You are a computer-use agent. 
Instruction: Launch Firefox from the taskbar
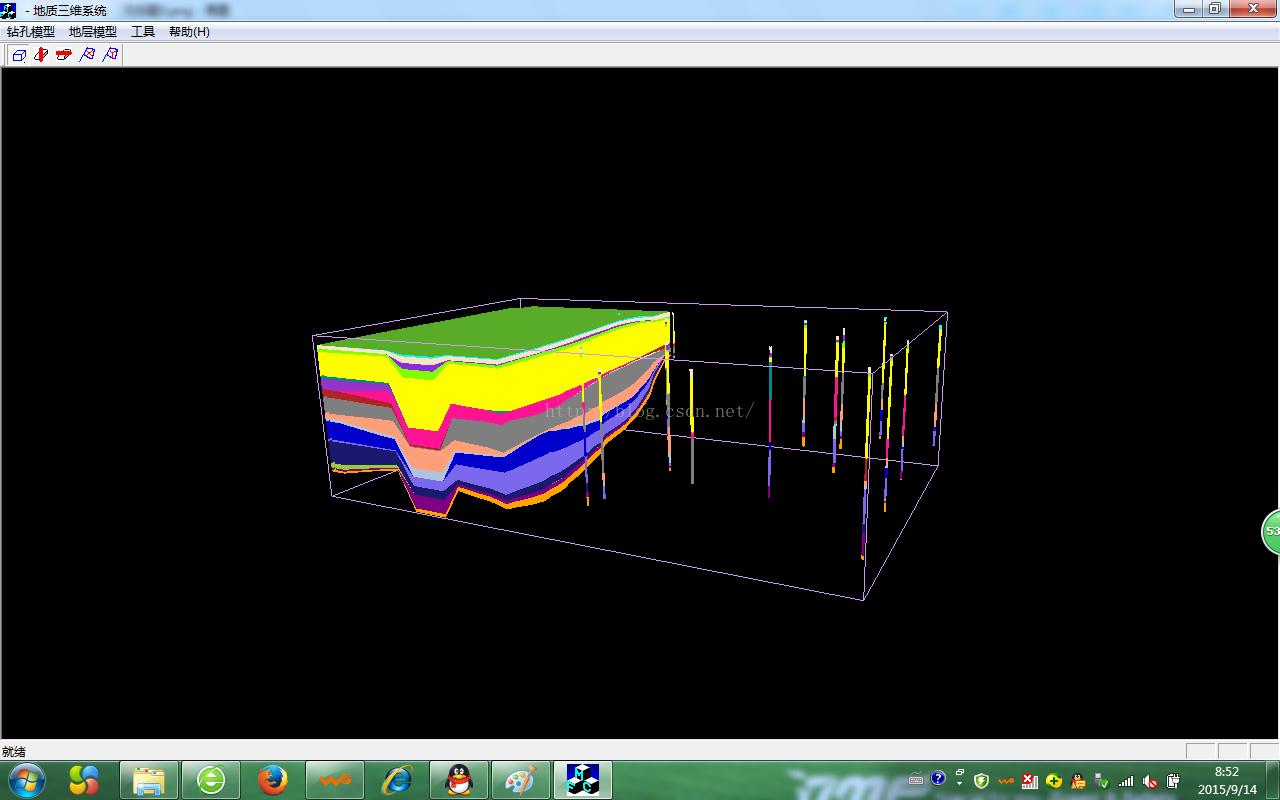(x=273, y=780)
